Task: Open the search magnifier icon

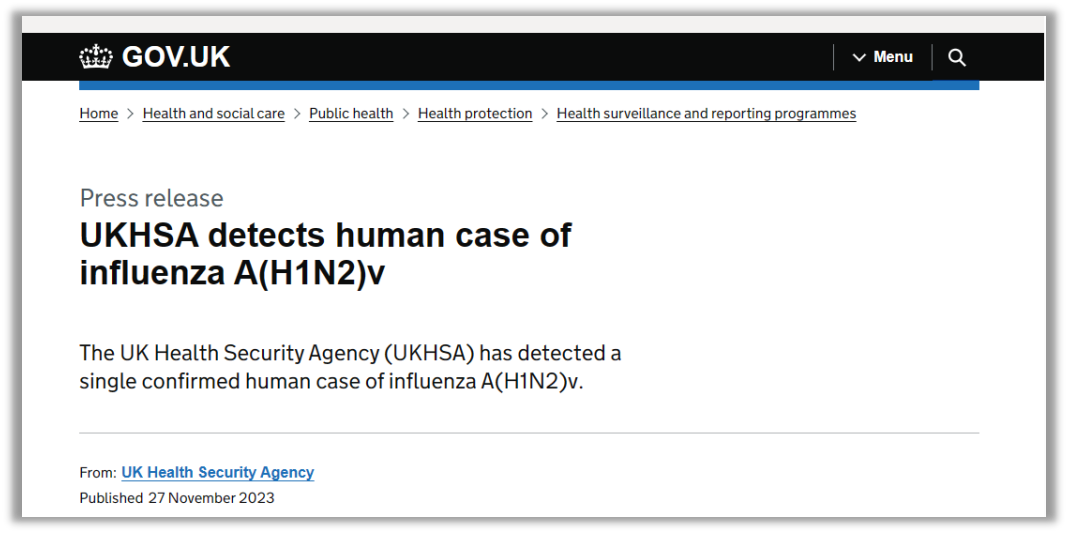Action: point(957,57)
